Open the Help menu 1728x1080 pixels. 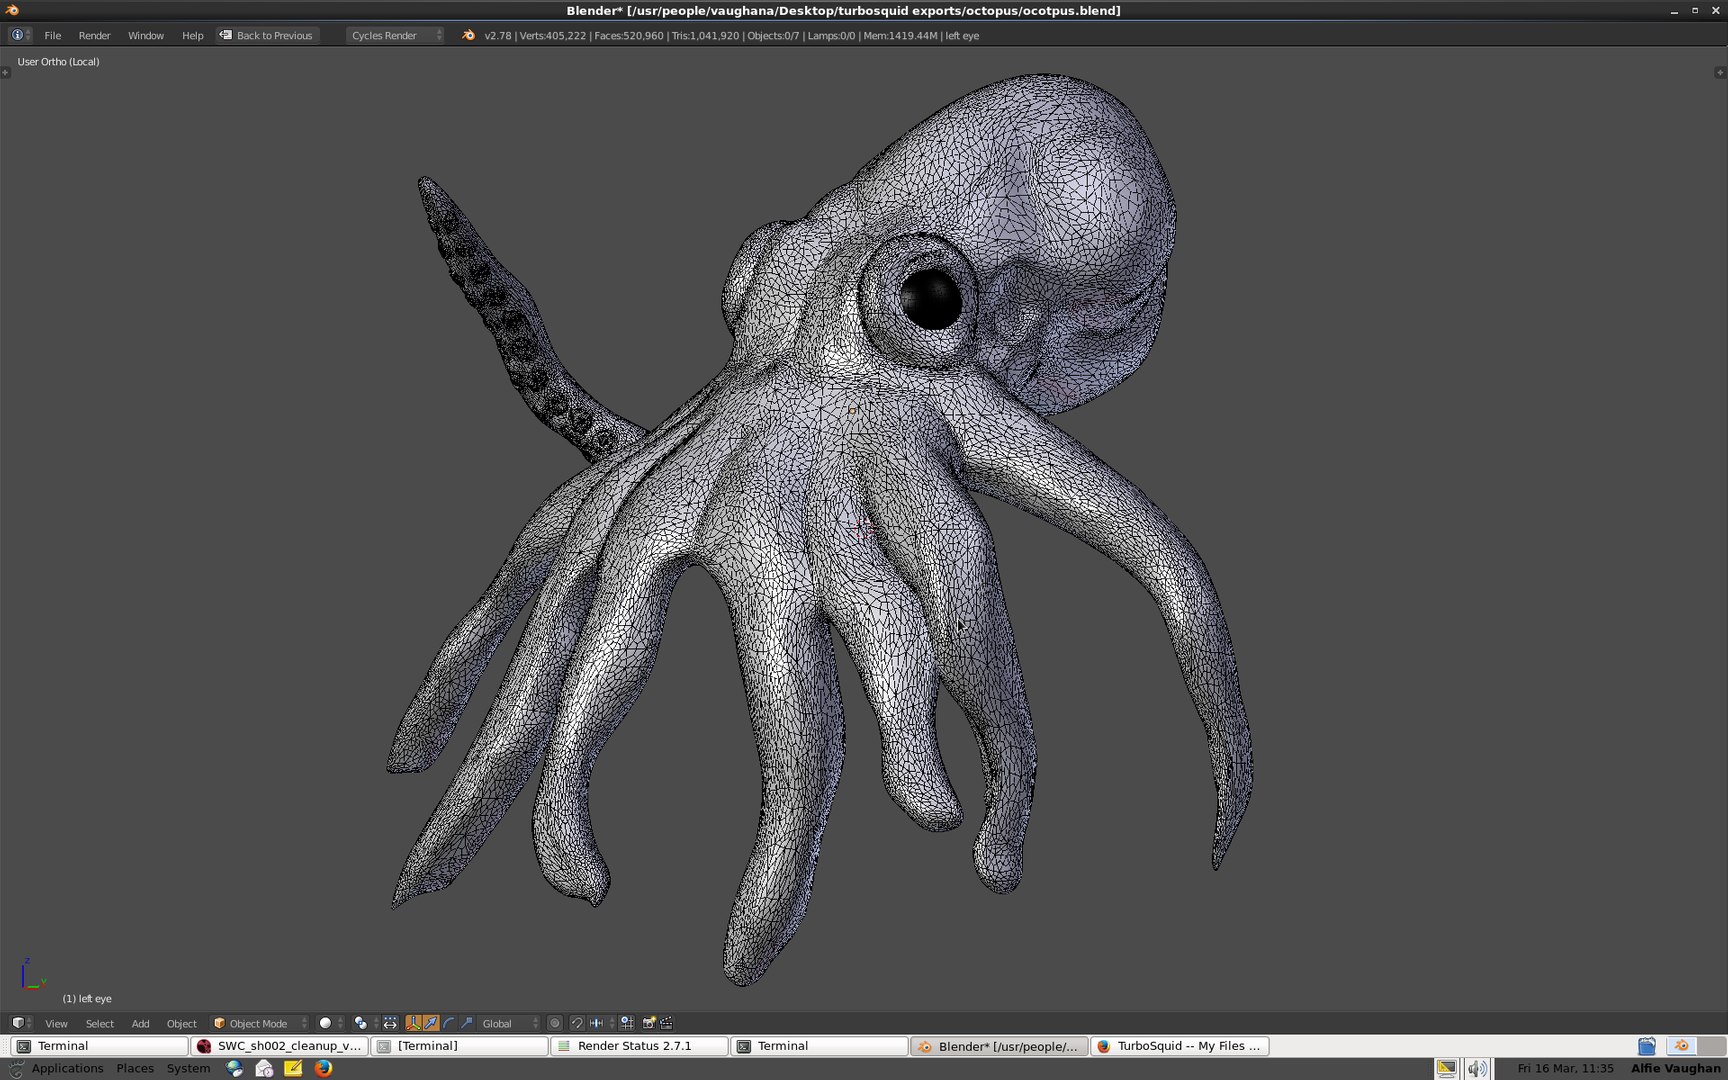click(192, 35)
